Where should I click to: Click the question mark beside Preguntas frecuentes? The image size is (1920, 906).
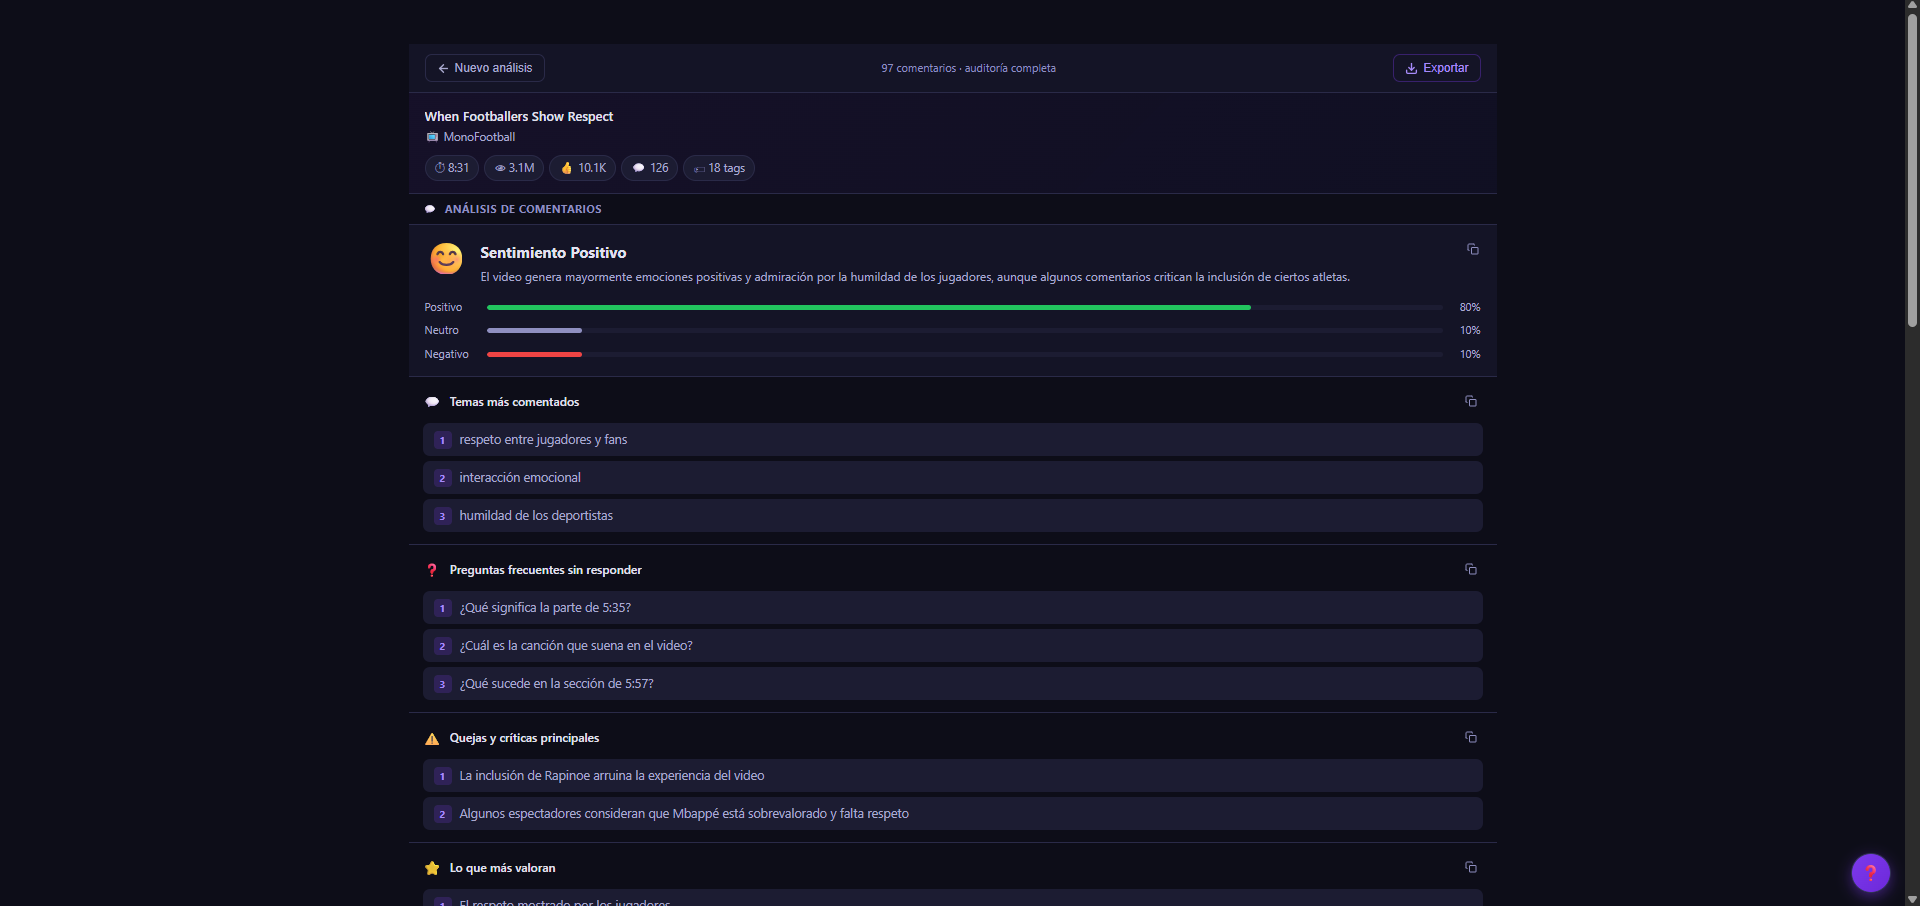pyautogui.click(x=432, y=570)
